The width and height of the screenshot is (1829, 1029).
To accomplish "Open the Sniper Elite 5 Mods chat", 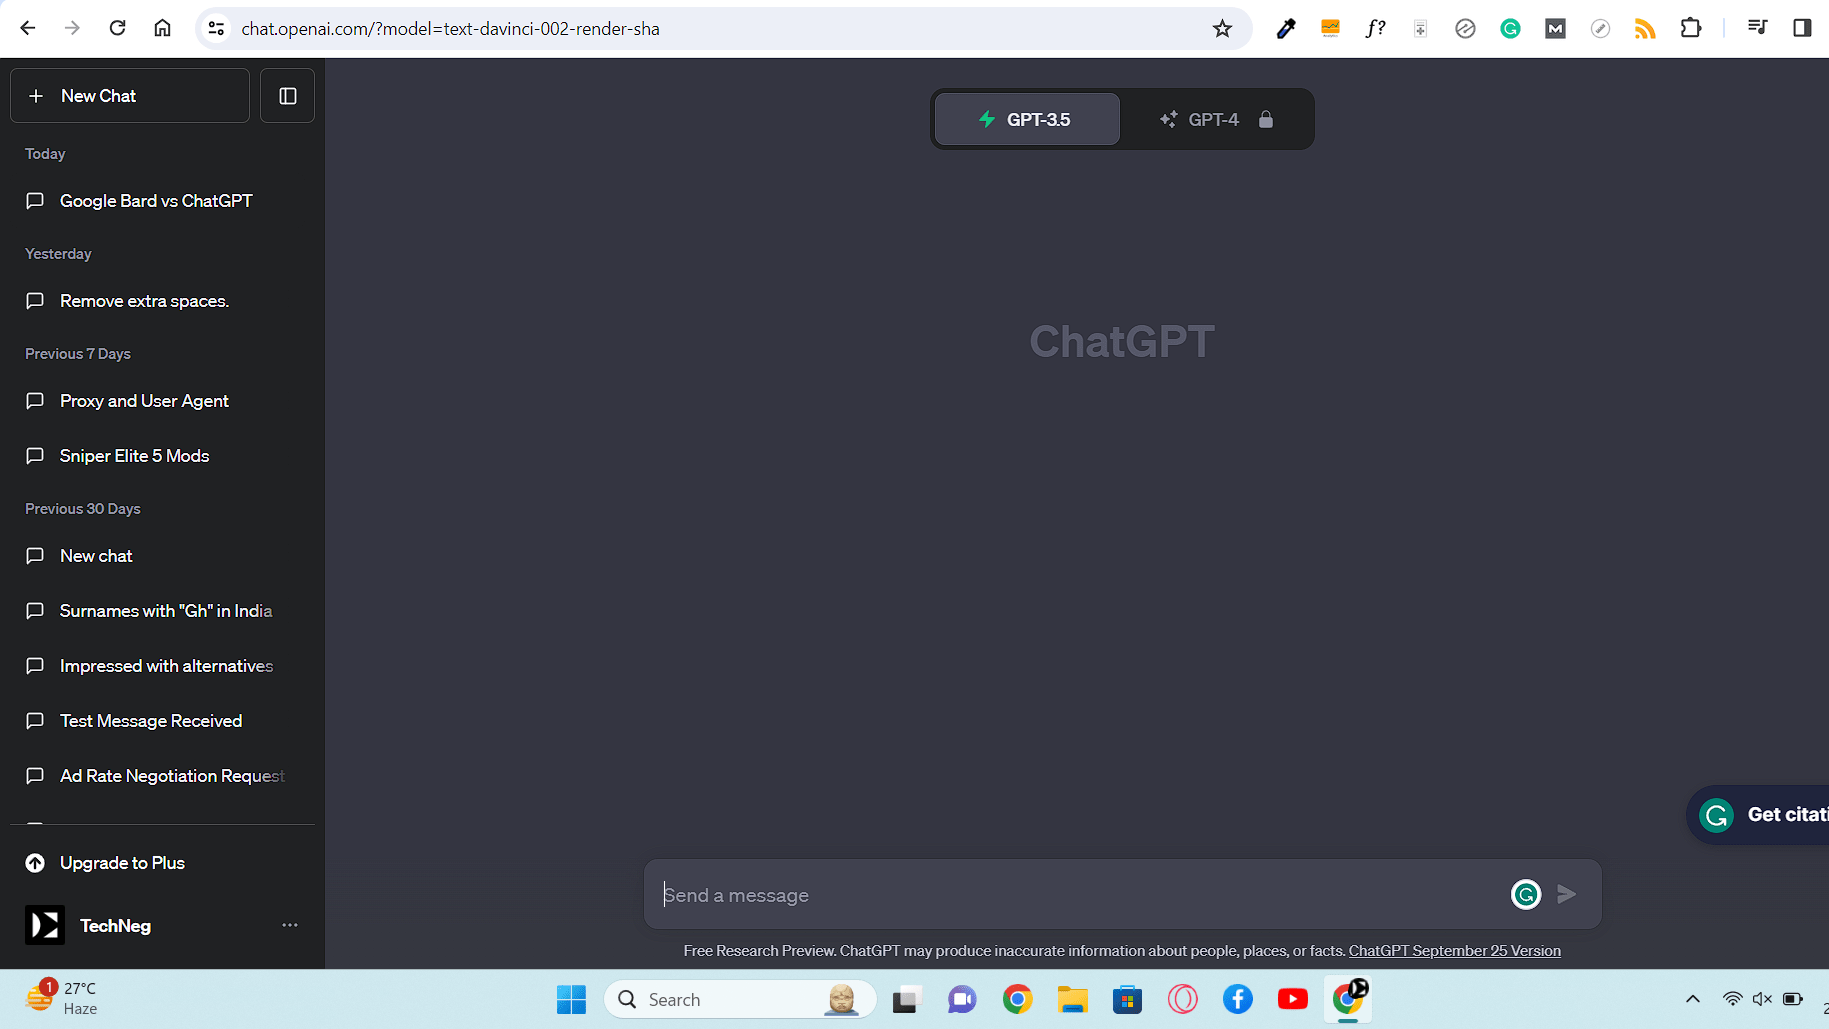I will tap(133, 455).
